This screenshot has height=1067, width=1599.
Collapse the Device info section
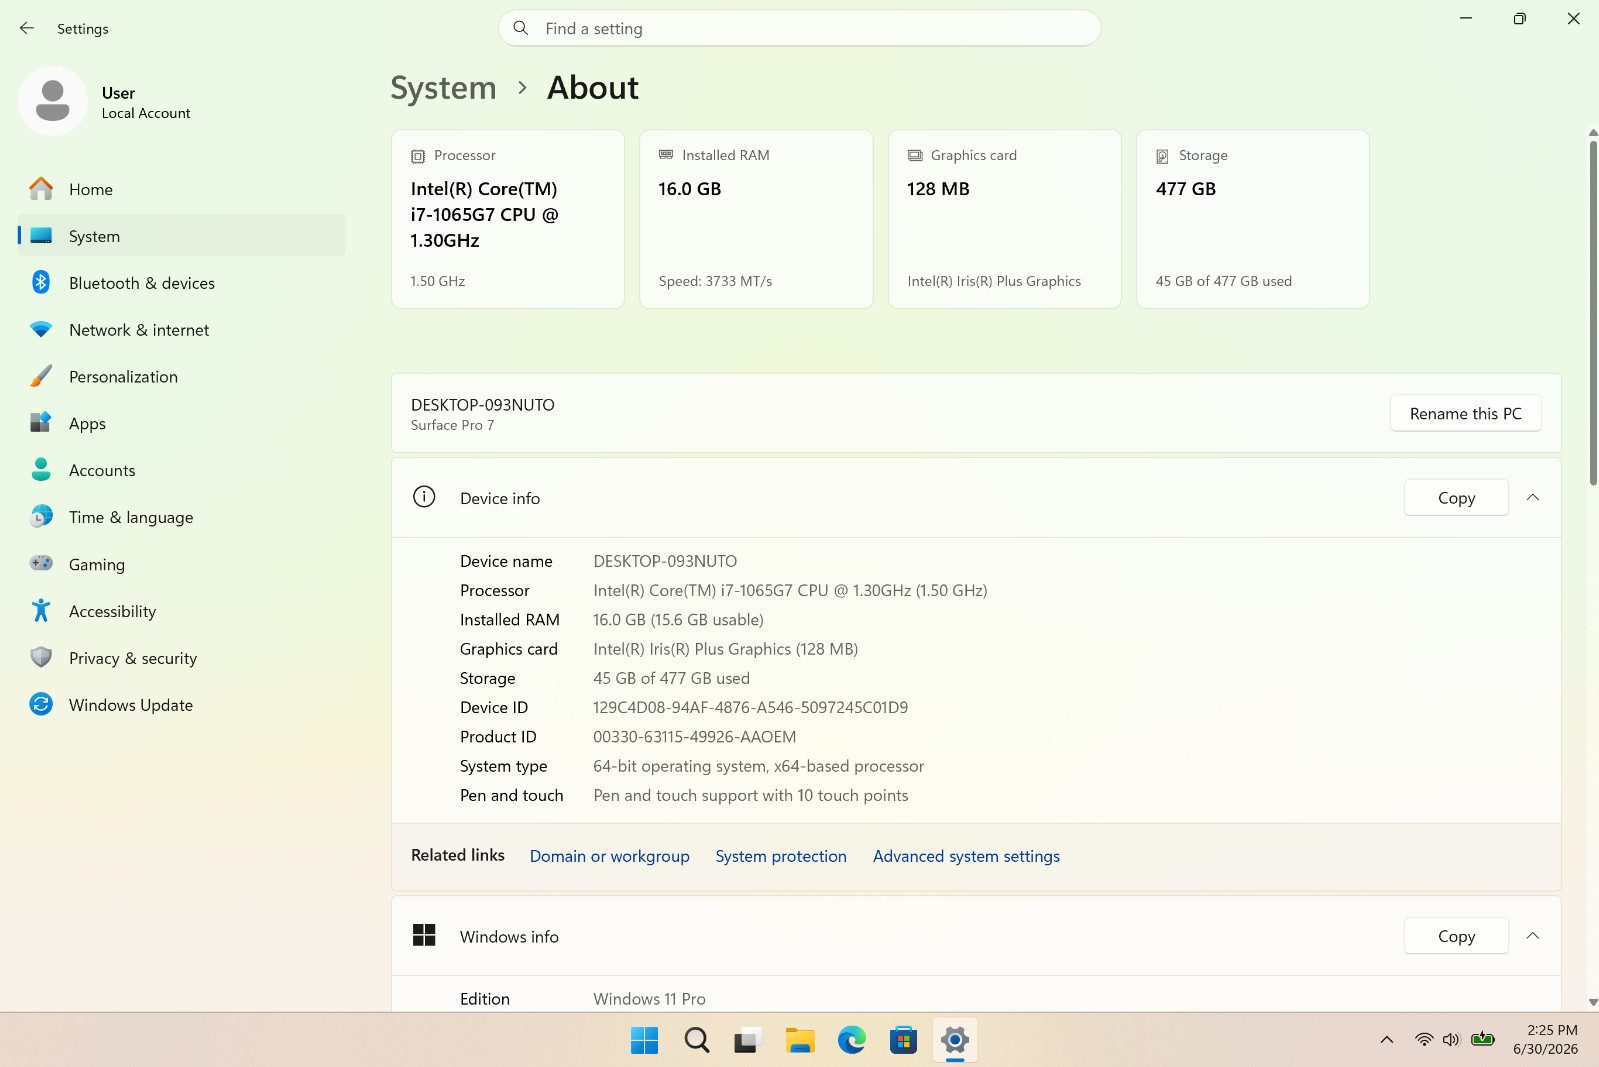coord(1532,497)
